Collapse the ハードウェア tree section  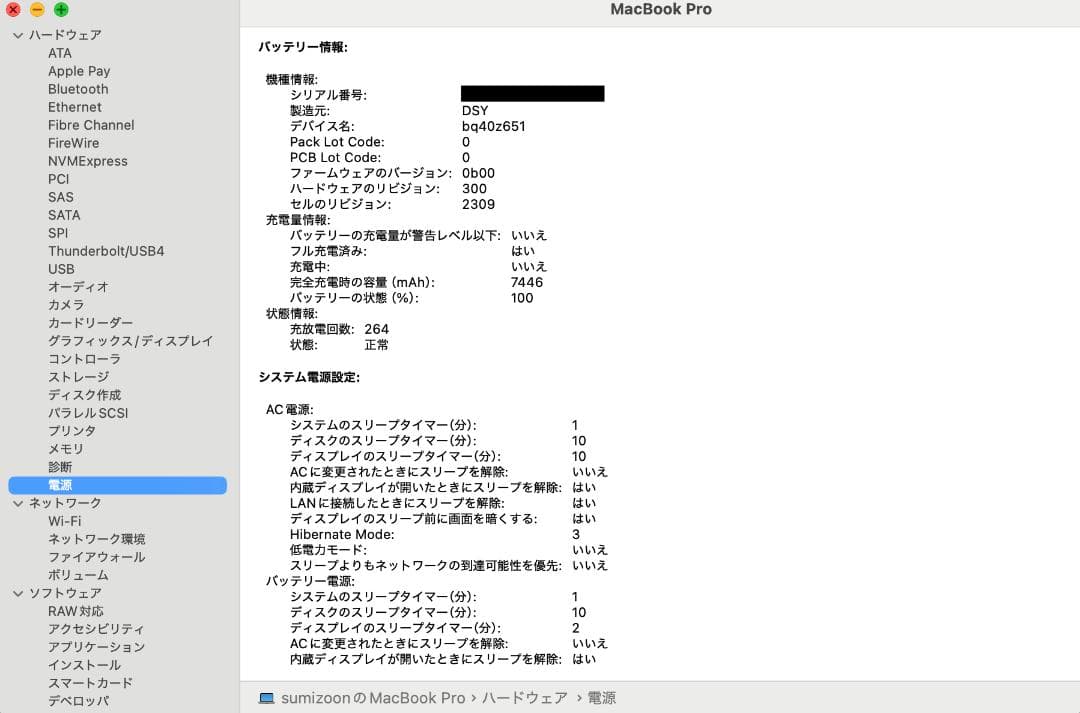17,35
